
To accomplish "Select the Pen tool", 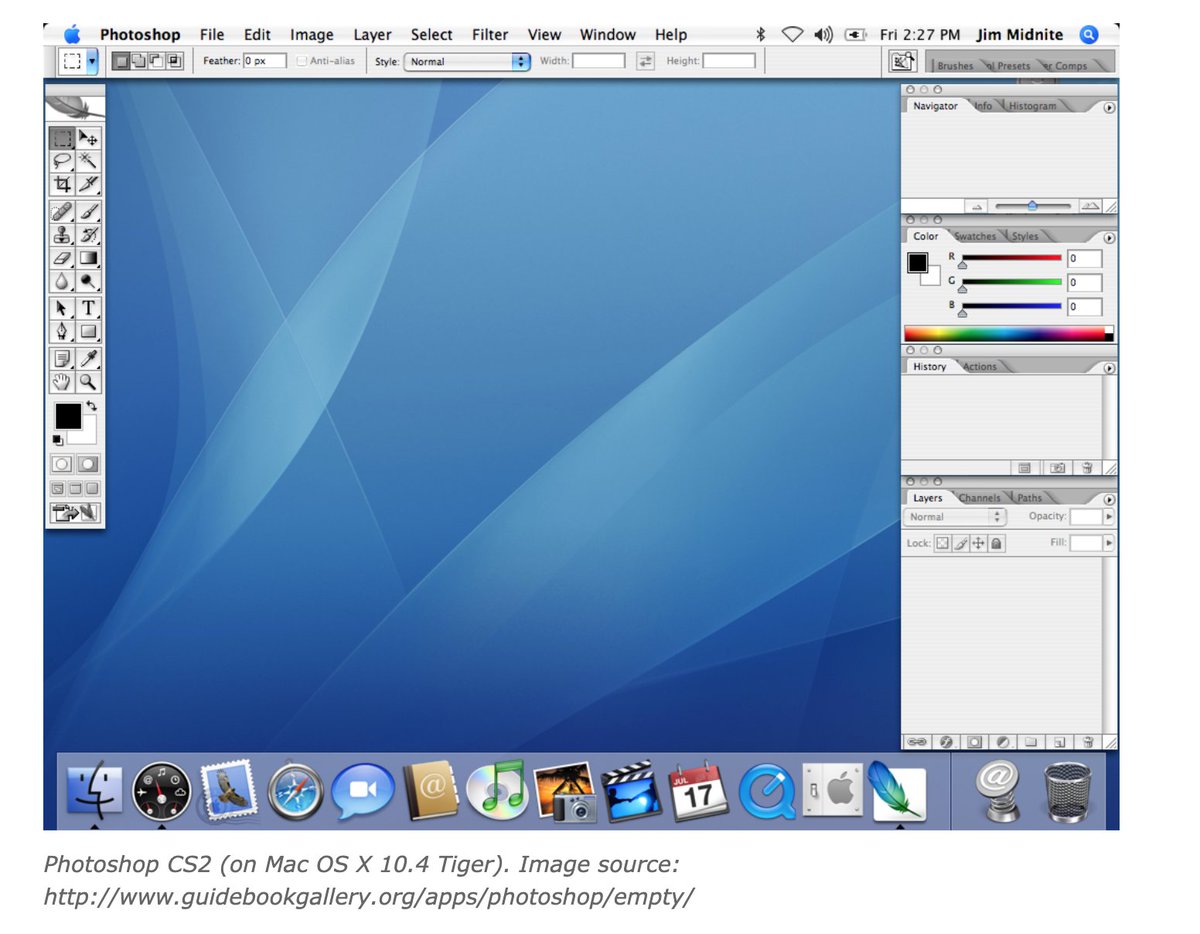I will (63, 331).
